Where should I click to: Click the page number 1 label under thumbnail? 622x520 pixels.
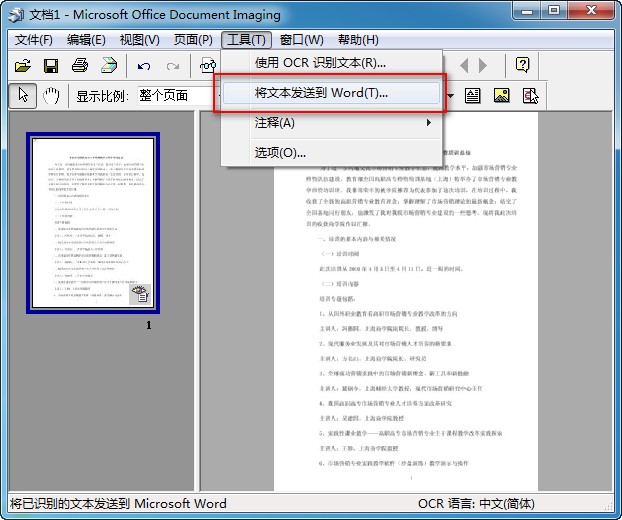pyautogui.click(x=149, y=325)
